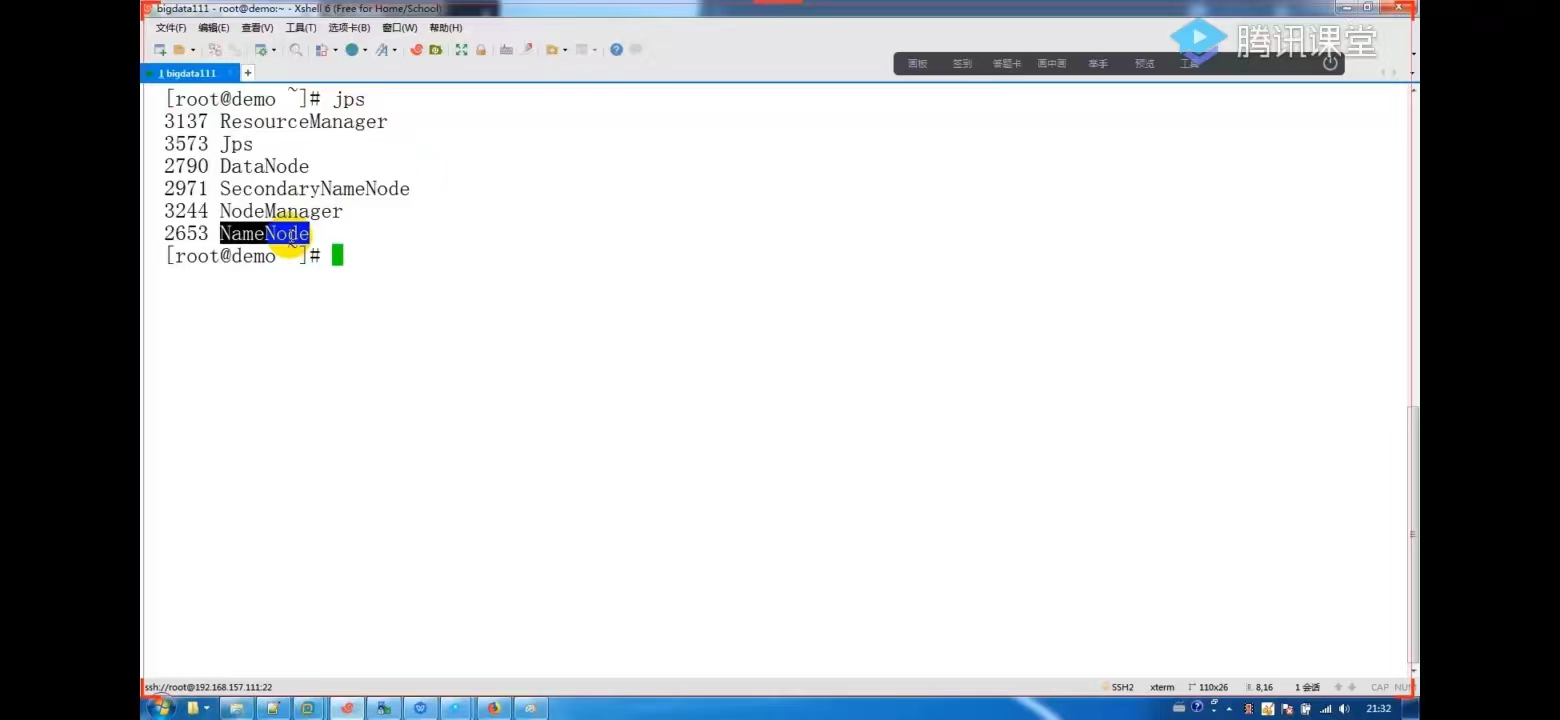Click the xterm status bar entry
This screenshot has height=720, width=1560.
pos(1162,688)
